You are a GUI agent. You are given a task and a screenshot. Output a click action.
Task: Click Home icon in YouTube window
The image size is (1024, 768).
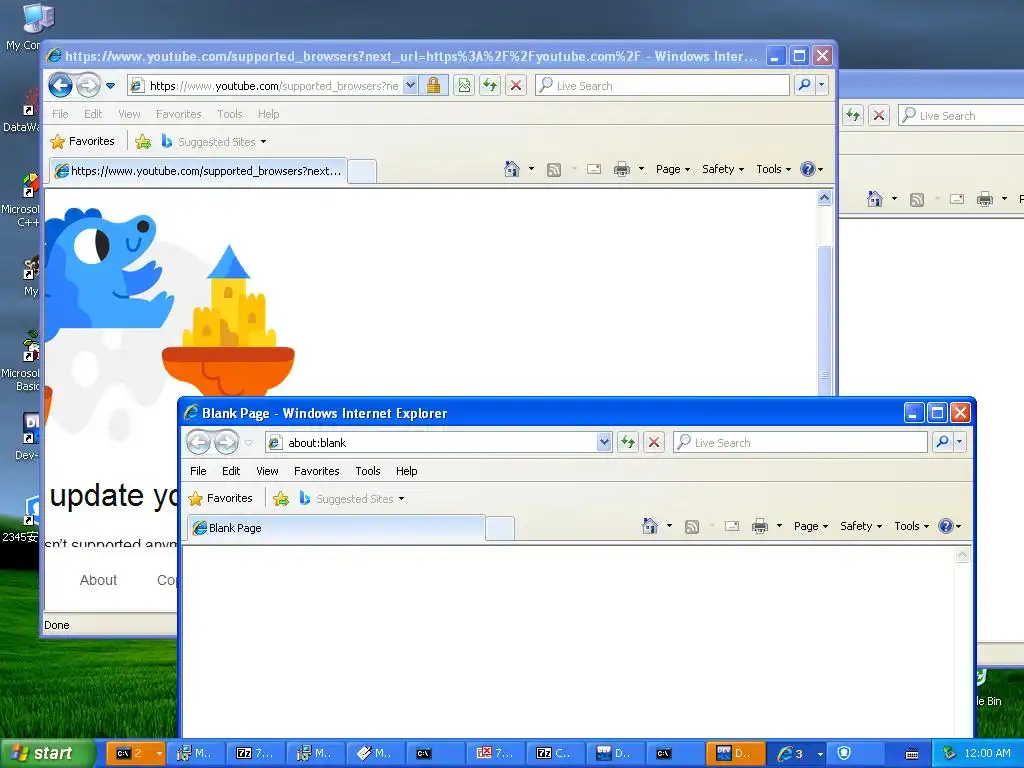pos(512,169)
